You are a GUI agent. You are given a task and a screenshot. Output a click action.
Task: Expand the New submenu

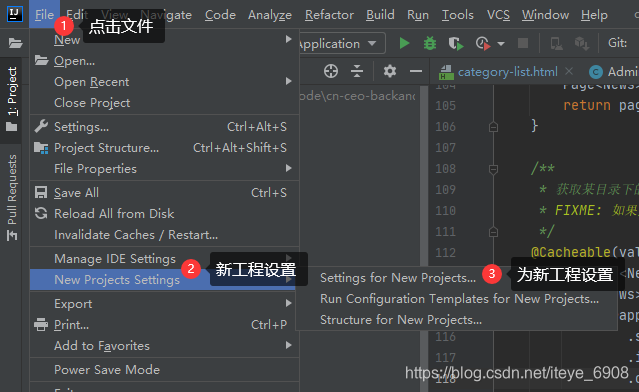tap(164, 40)
